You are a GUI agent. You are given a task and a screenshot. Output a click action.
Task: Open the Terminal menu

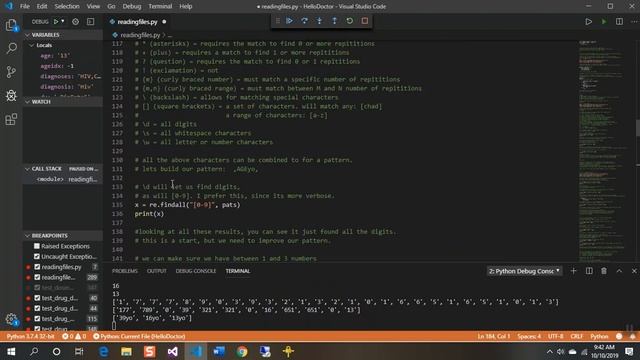[160, 6]
